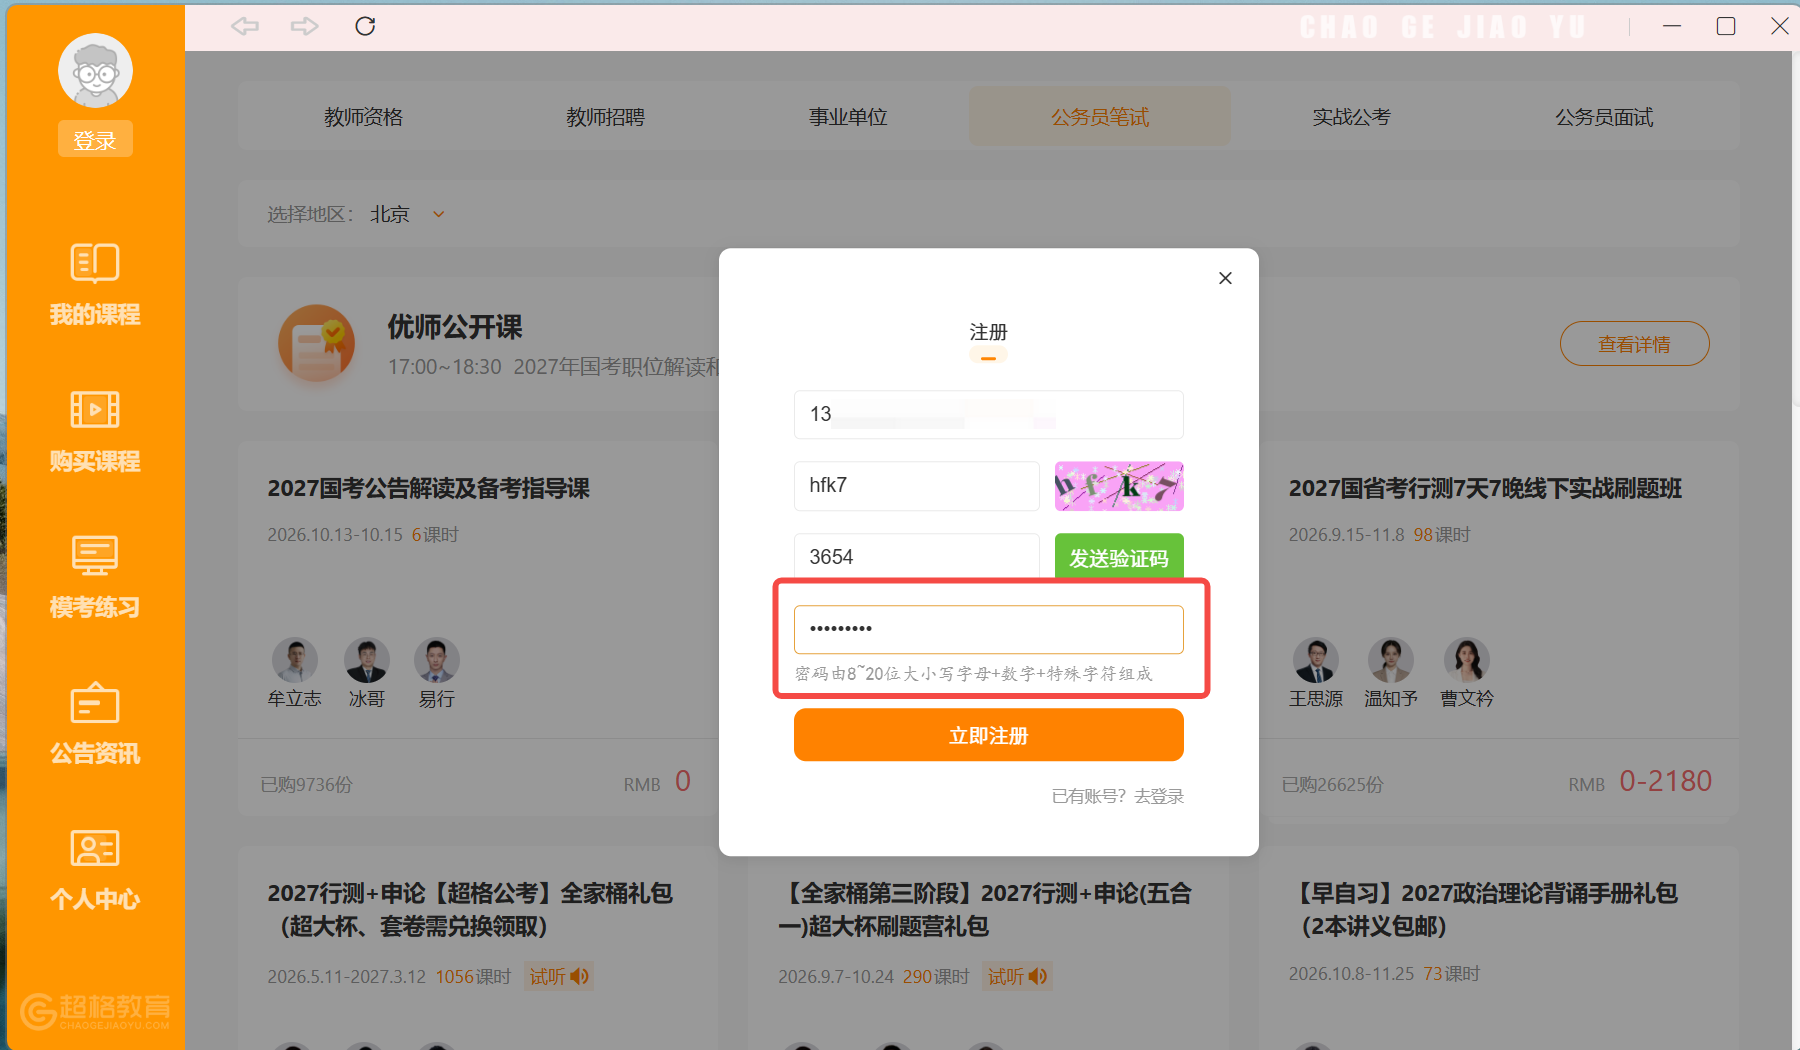Switch to 事业单位 tab
The height and width of the screenshot is (1050, 1800).
pos(848,117)
